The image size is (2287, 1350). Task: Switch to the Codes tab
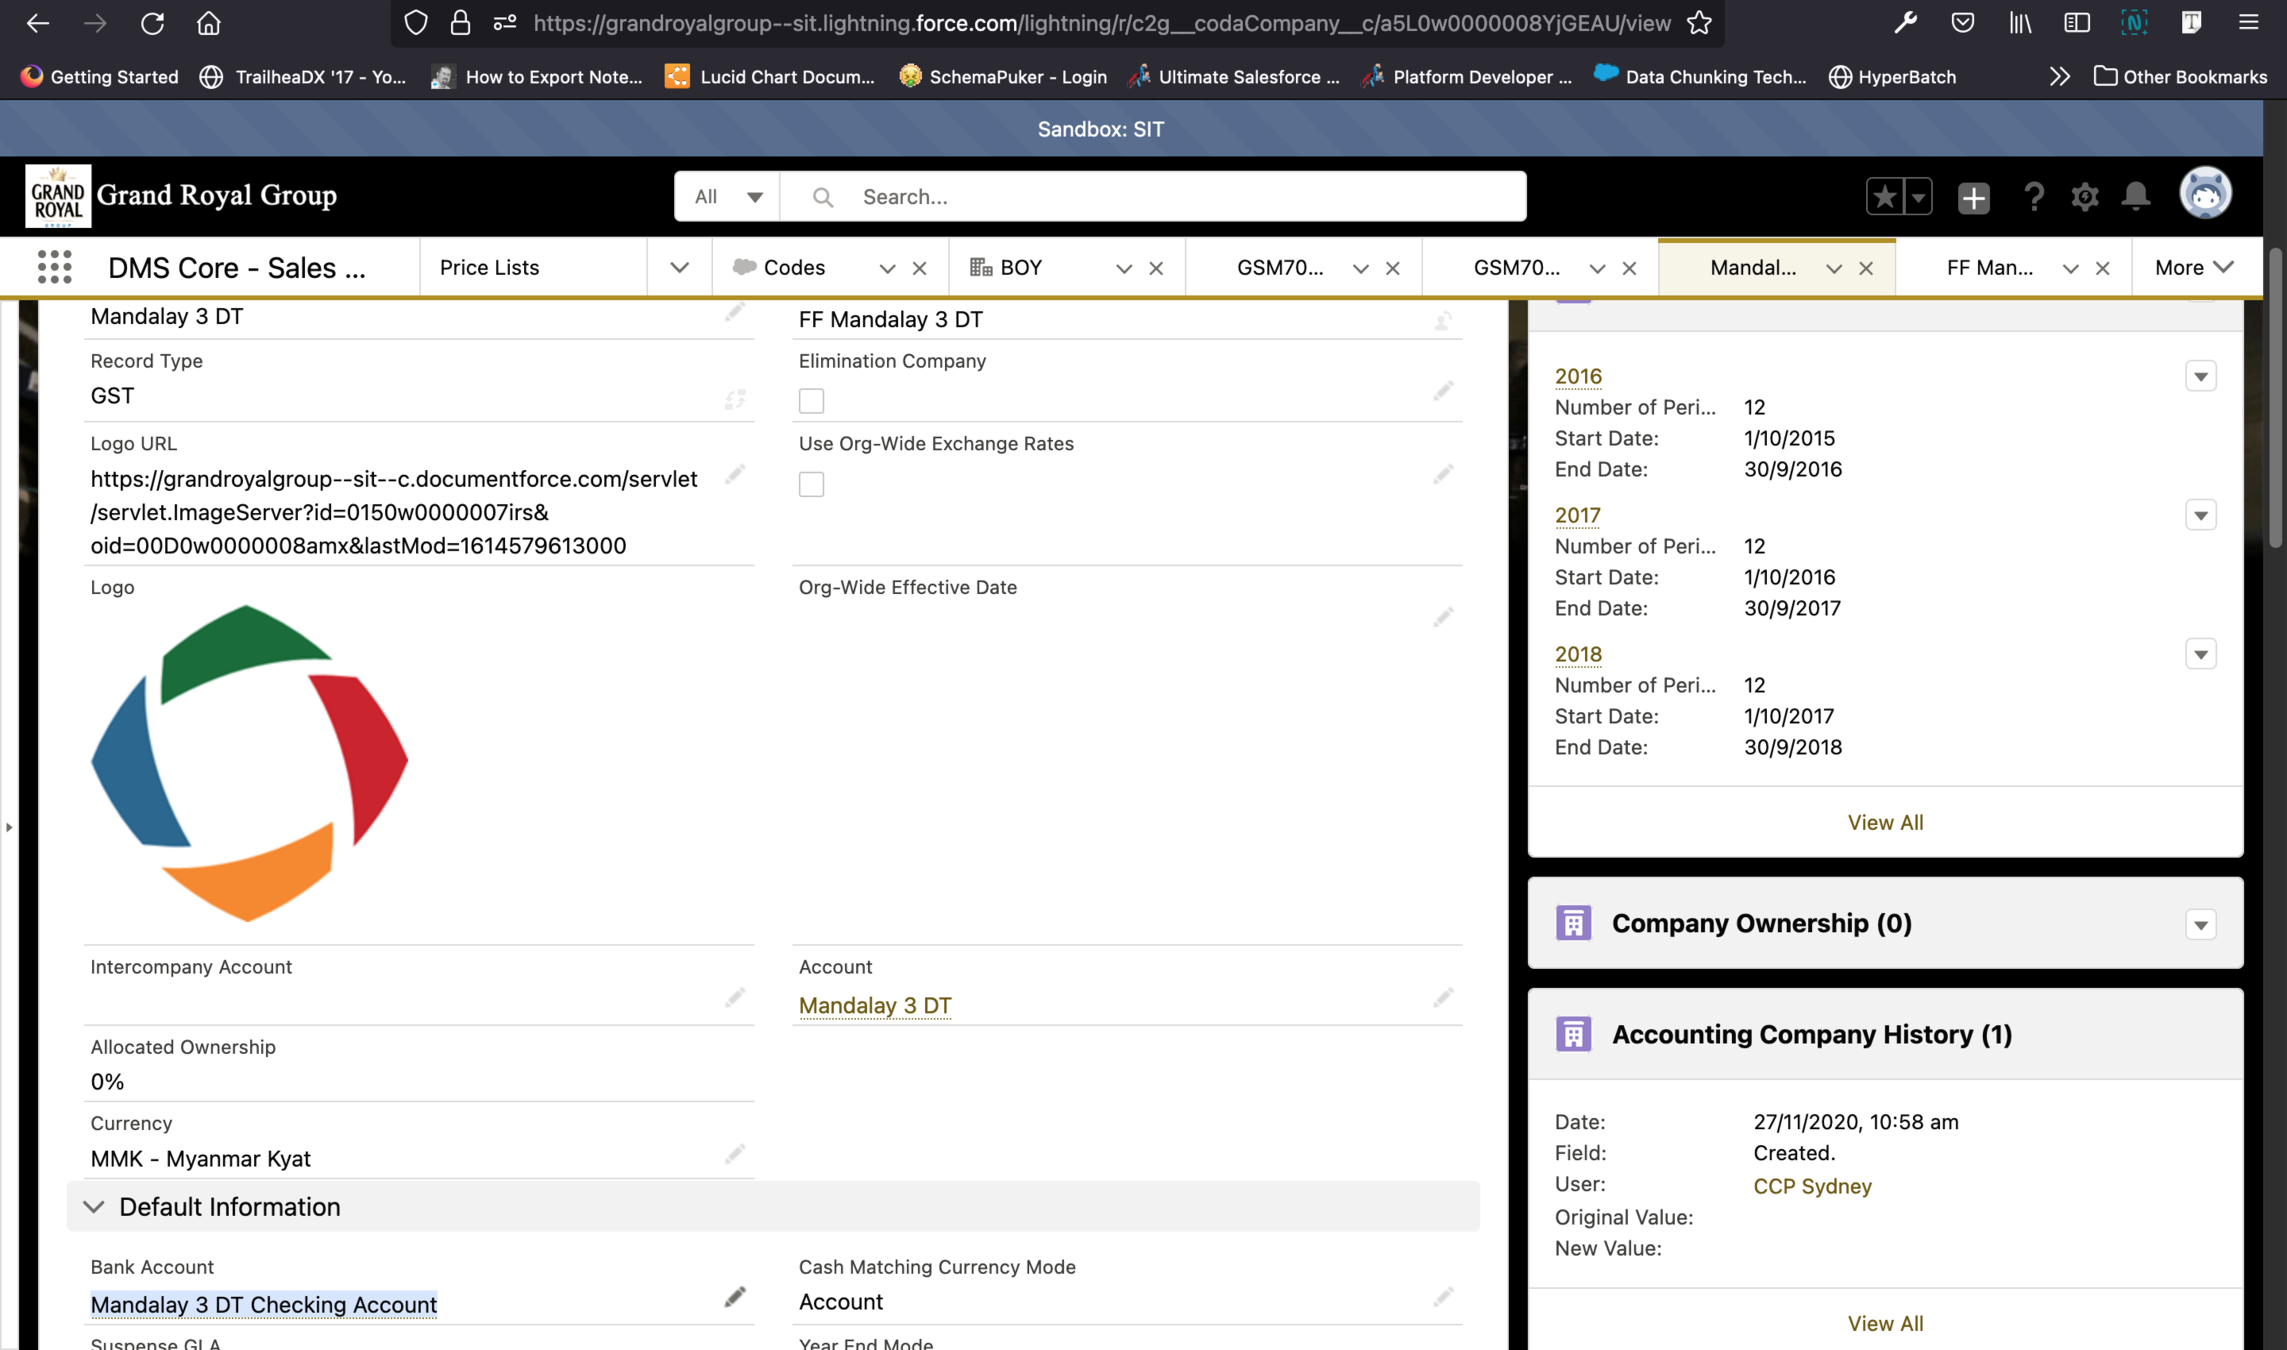tap(793, 268)
